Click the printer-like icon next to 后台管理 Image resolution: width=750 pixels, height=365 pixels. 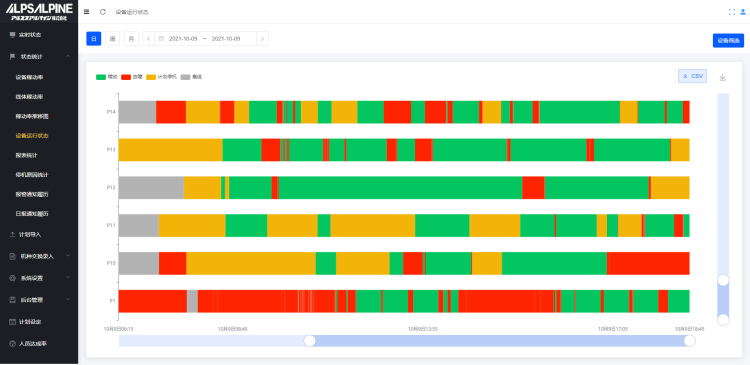coord(12,300)
